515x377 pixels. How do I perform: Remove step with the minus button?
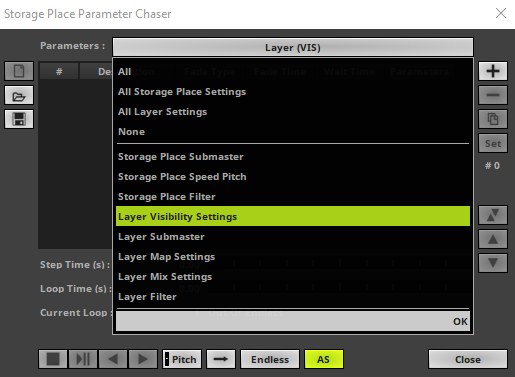pos(493,95)
